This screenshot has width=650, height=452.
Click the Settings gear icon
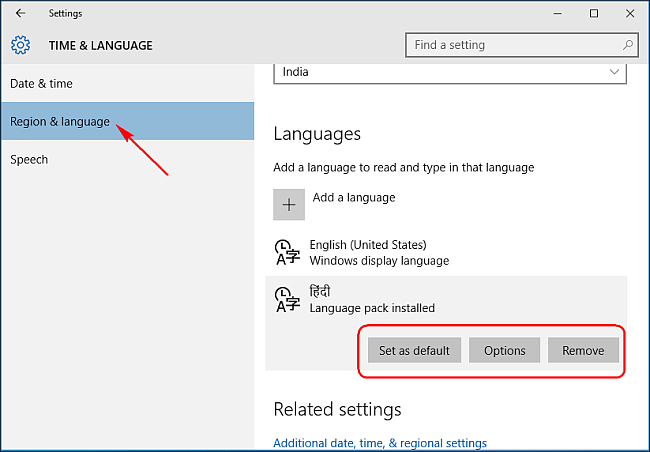tap(21, 45)
